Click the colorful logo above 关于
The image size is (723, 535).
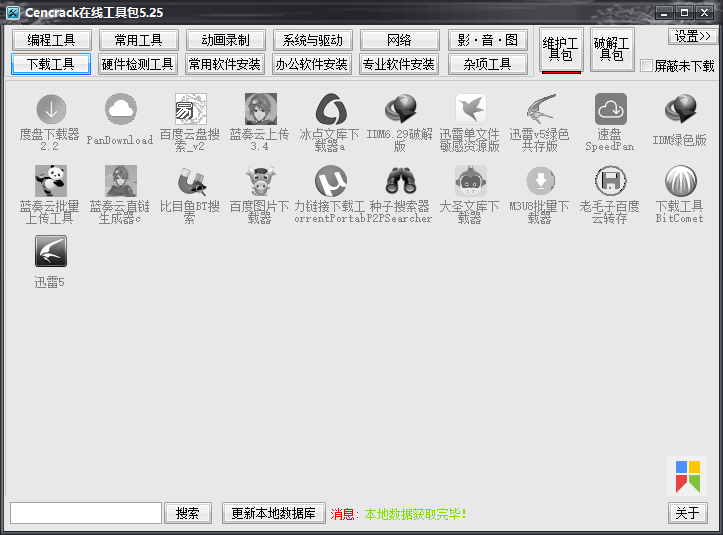click(687, 476)
